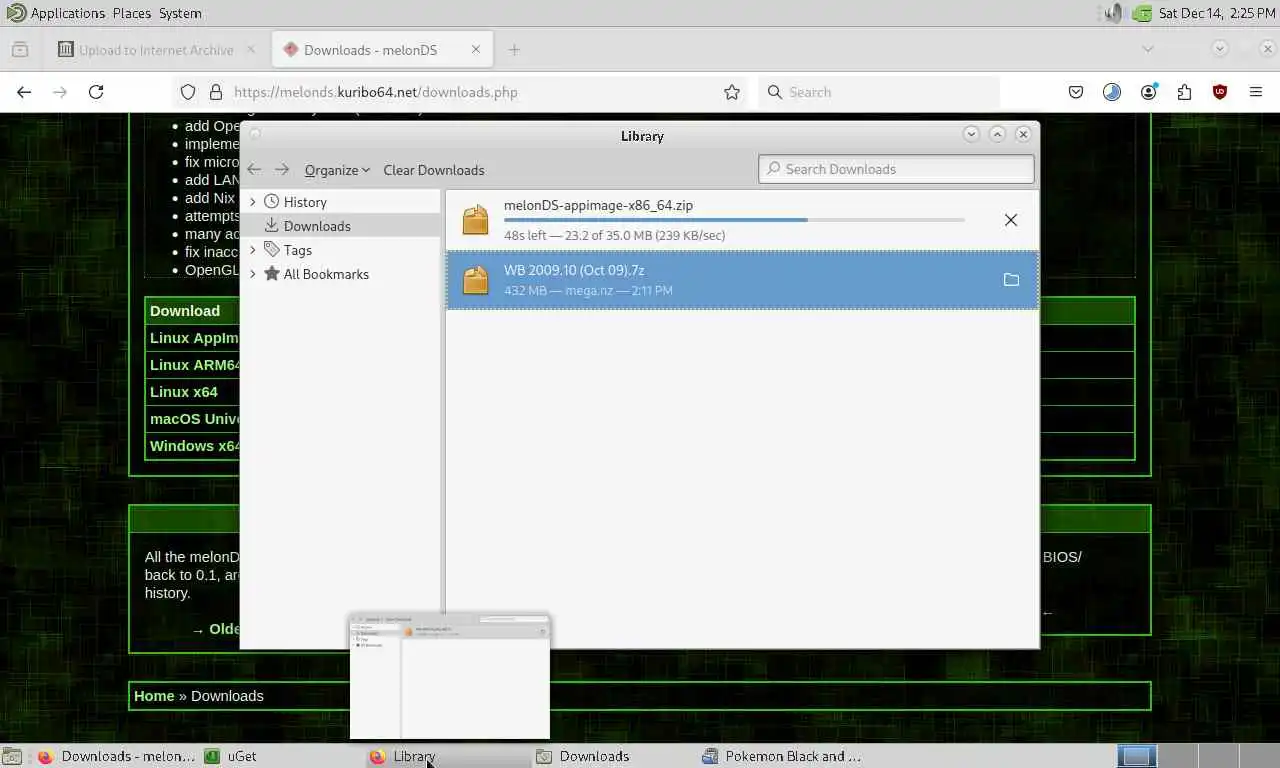Close the Upload to Internet Archive tab

(251, 50)
